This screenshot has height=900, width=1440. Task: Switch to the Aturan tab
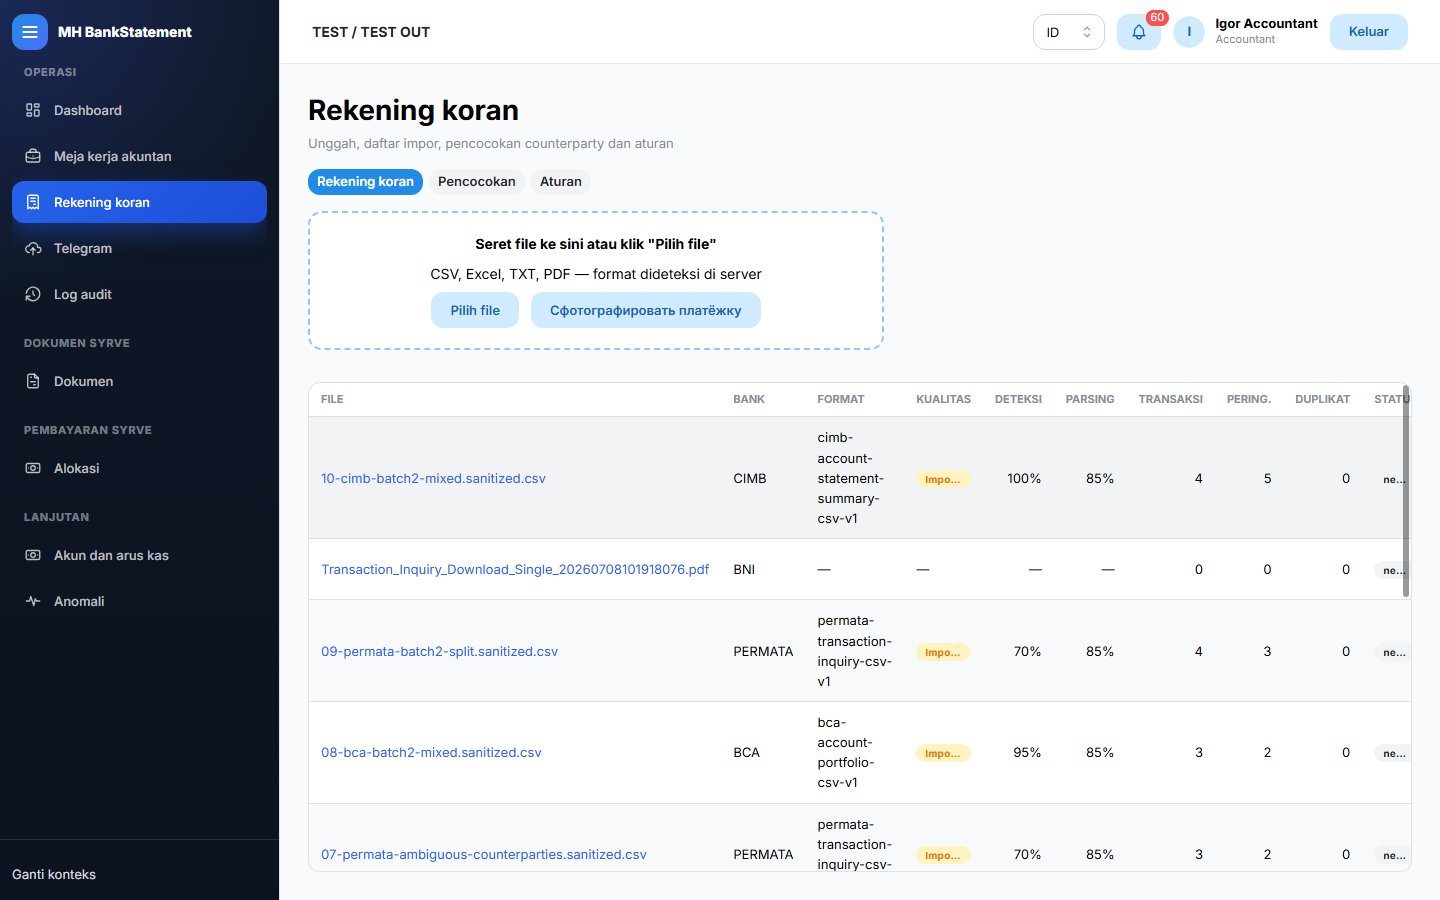point(561,181)
